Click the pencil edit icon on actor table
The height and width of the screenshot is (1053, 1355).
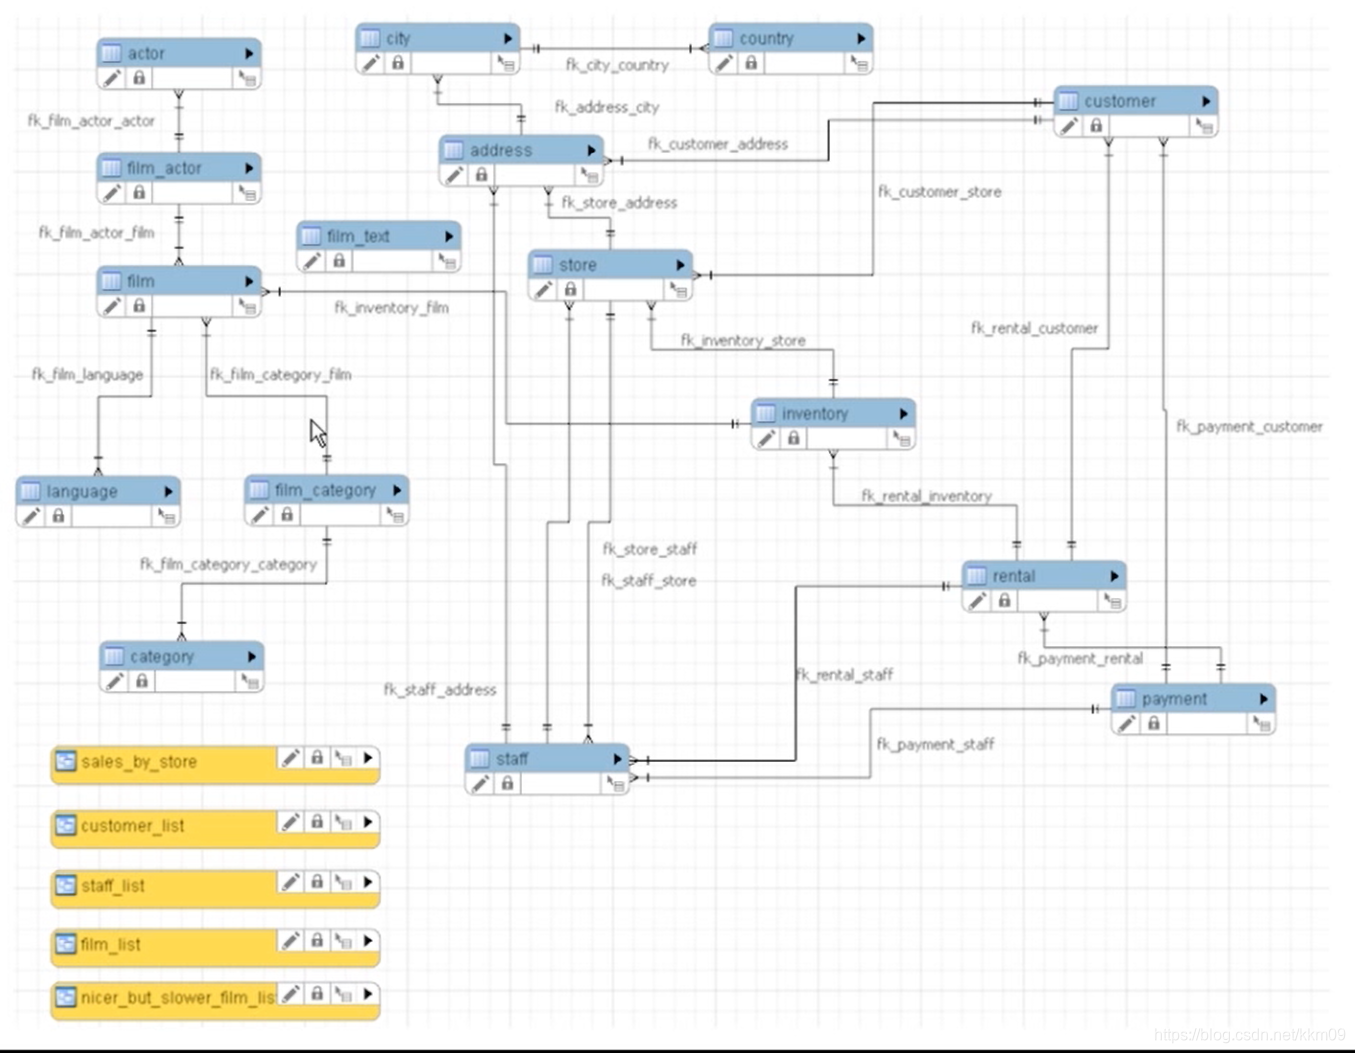point(112,78)
